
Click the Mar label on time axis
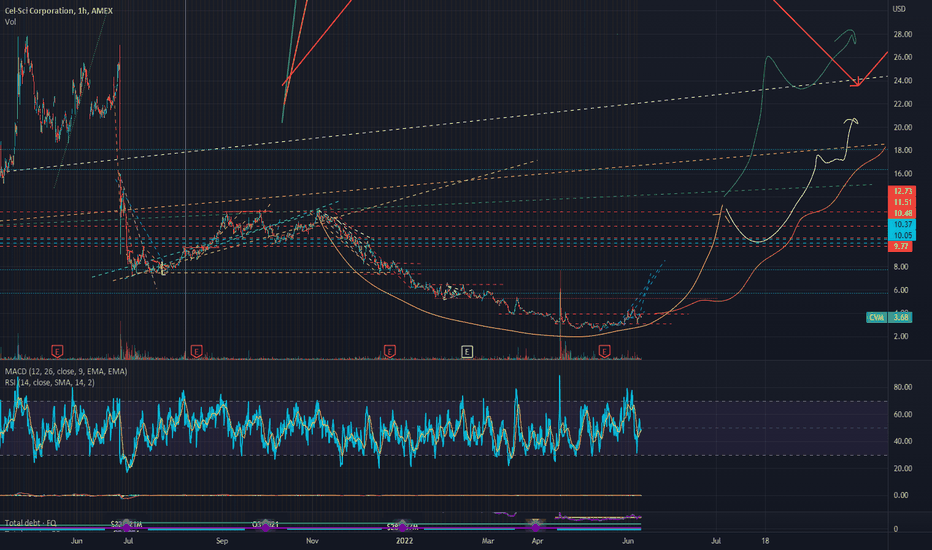[x=488, y=541]
